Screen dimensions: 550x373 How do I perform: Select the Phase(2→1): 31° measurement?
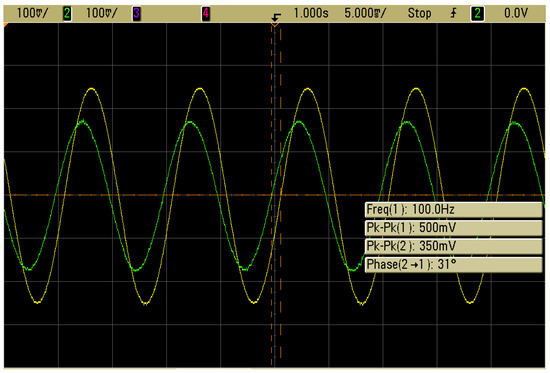(454, 264)
